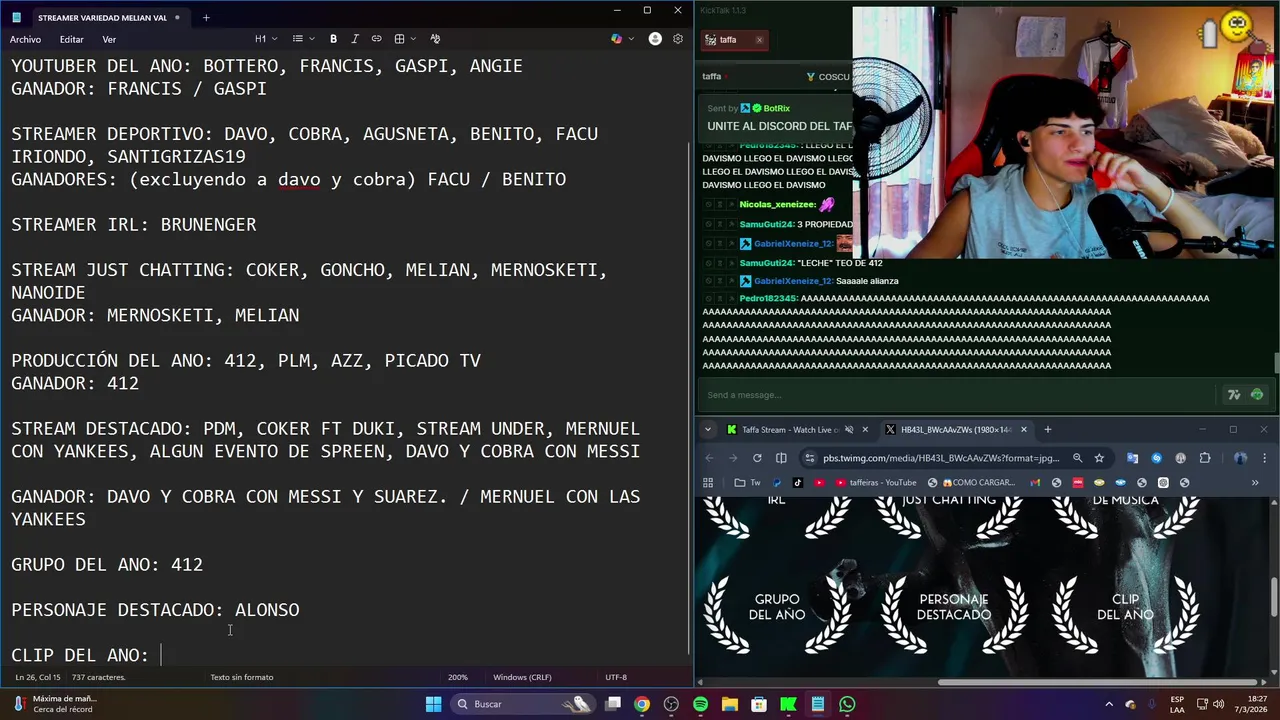Insert a link via Notepad toolbar
Screen dimensions: 1280x720
click(x=377, y=39)
